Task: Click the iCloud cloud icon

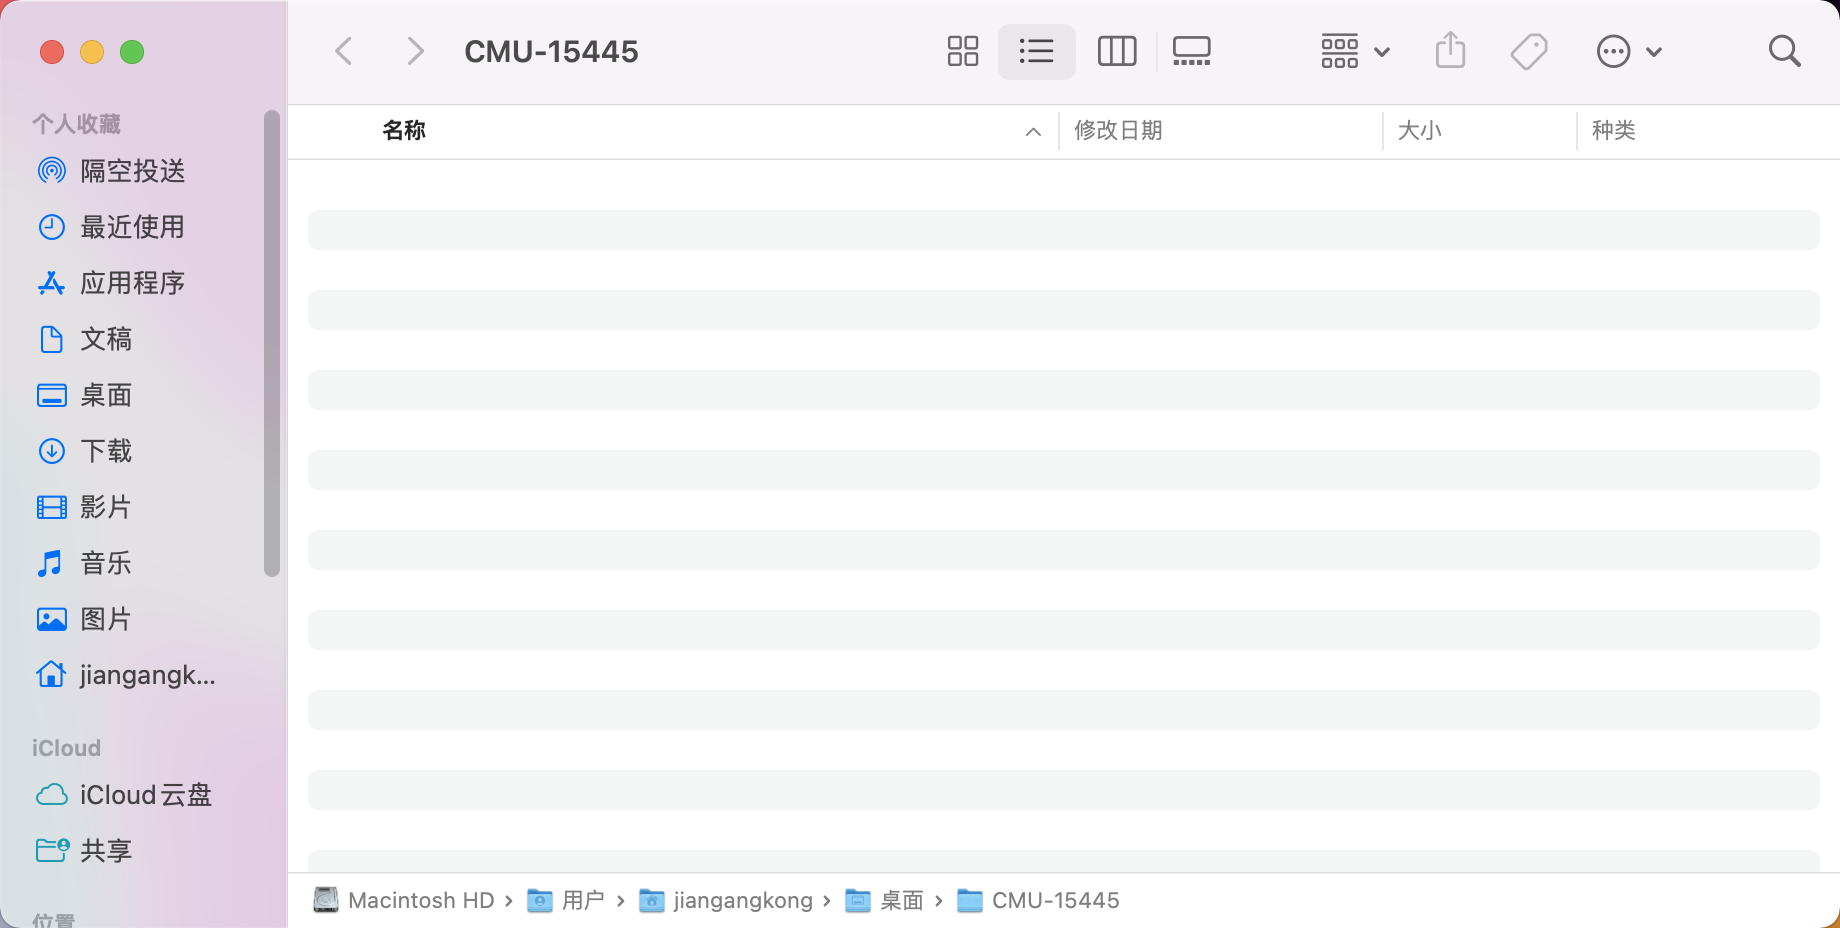Action: tap(52, 795)
